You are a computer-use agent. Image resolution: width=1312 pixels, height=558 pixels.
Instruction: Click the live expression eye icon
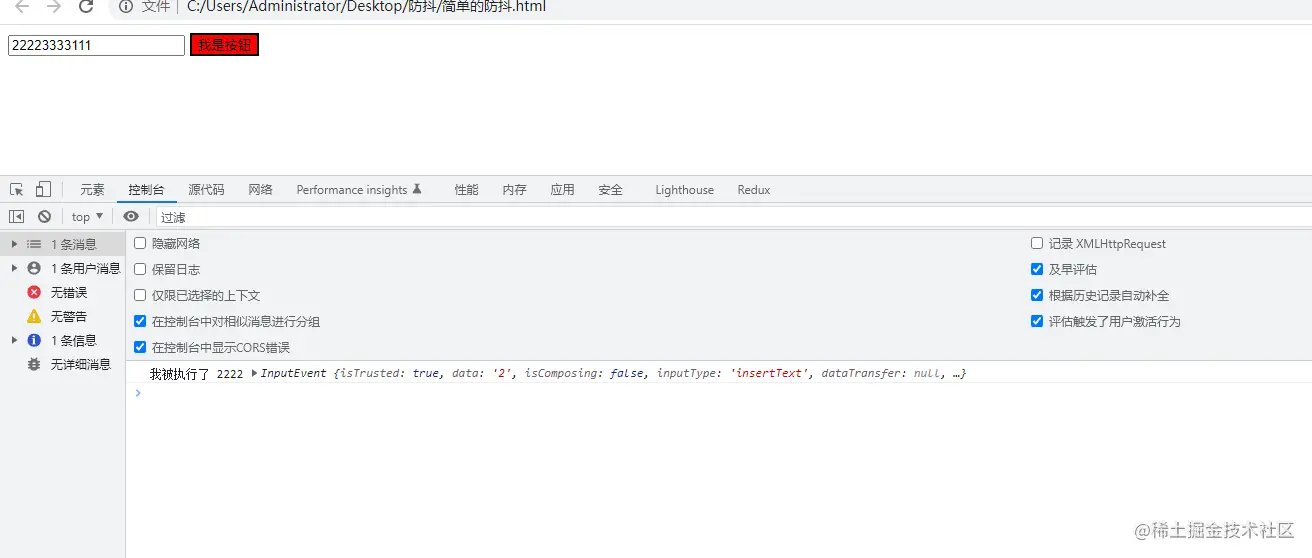tap(131, 216)
